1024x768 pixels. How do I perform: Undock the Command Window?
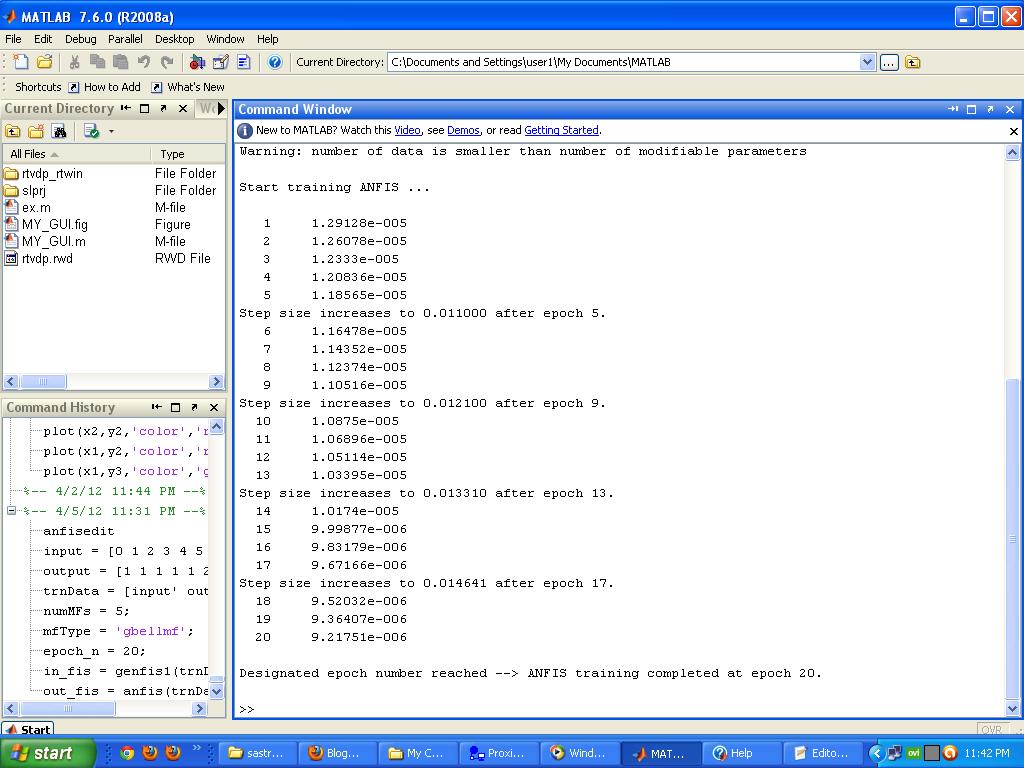990,109
